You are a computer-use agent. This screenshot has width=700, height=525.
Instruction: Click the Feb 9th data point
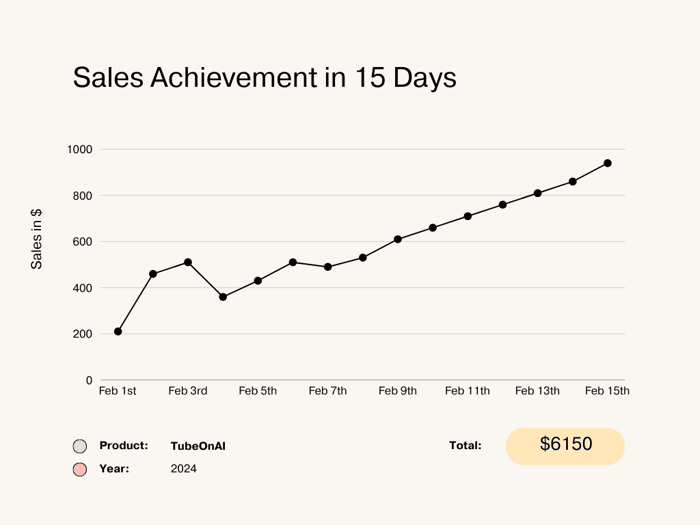[x=398, y=239]
